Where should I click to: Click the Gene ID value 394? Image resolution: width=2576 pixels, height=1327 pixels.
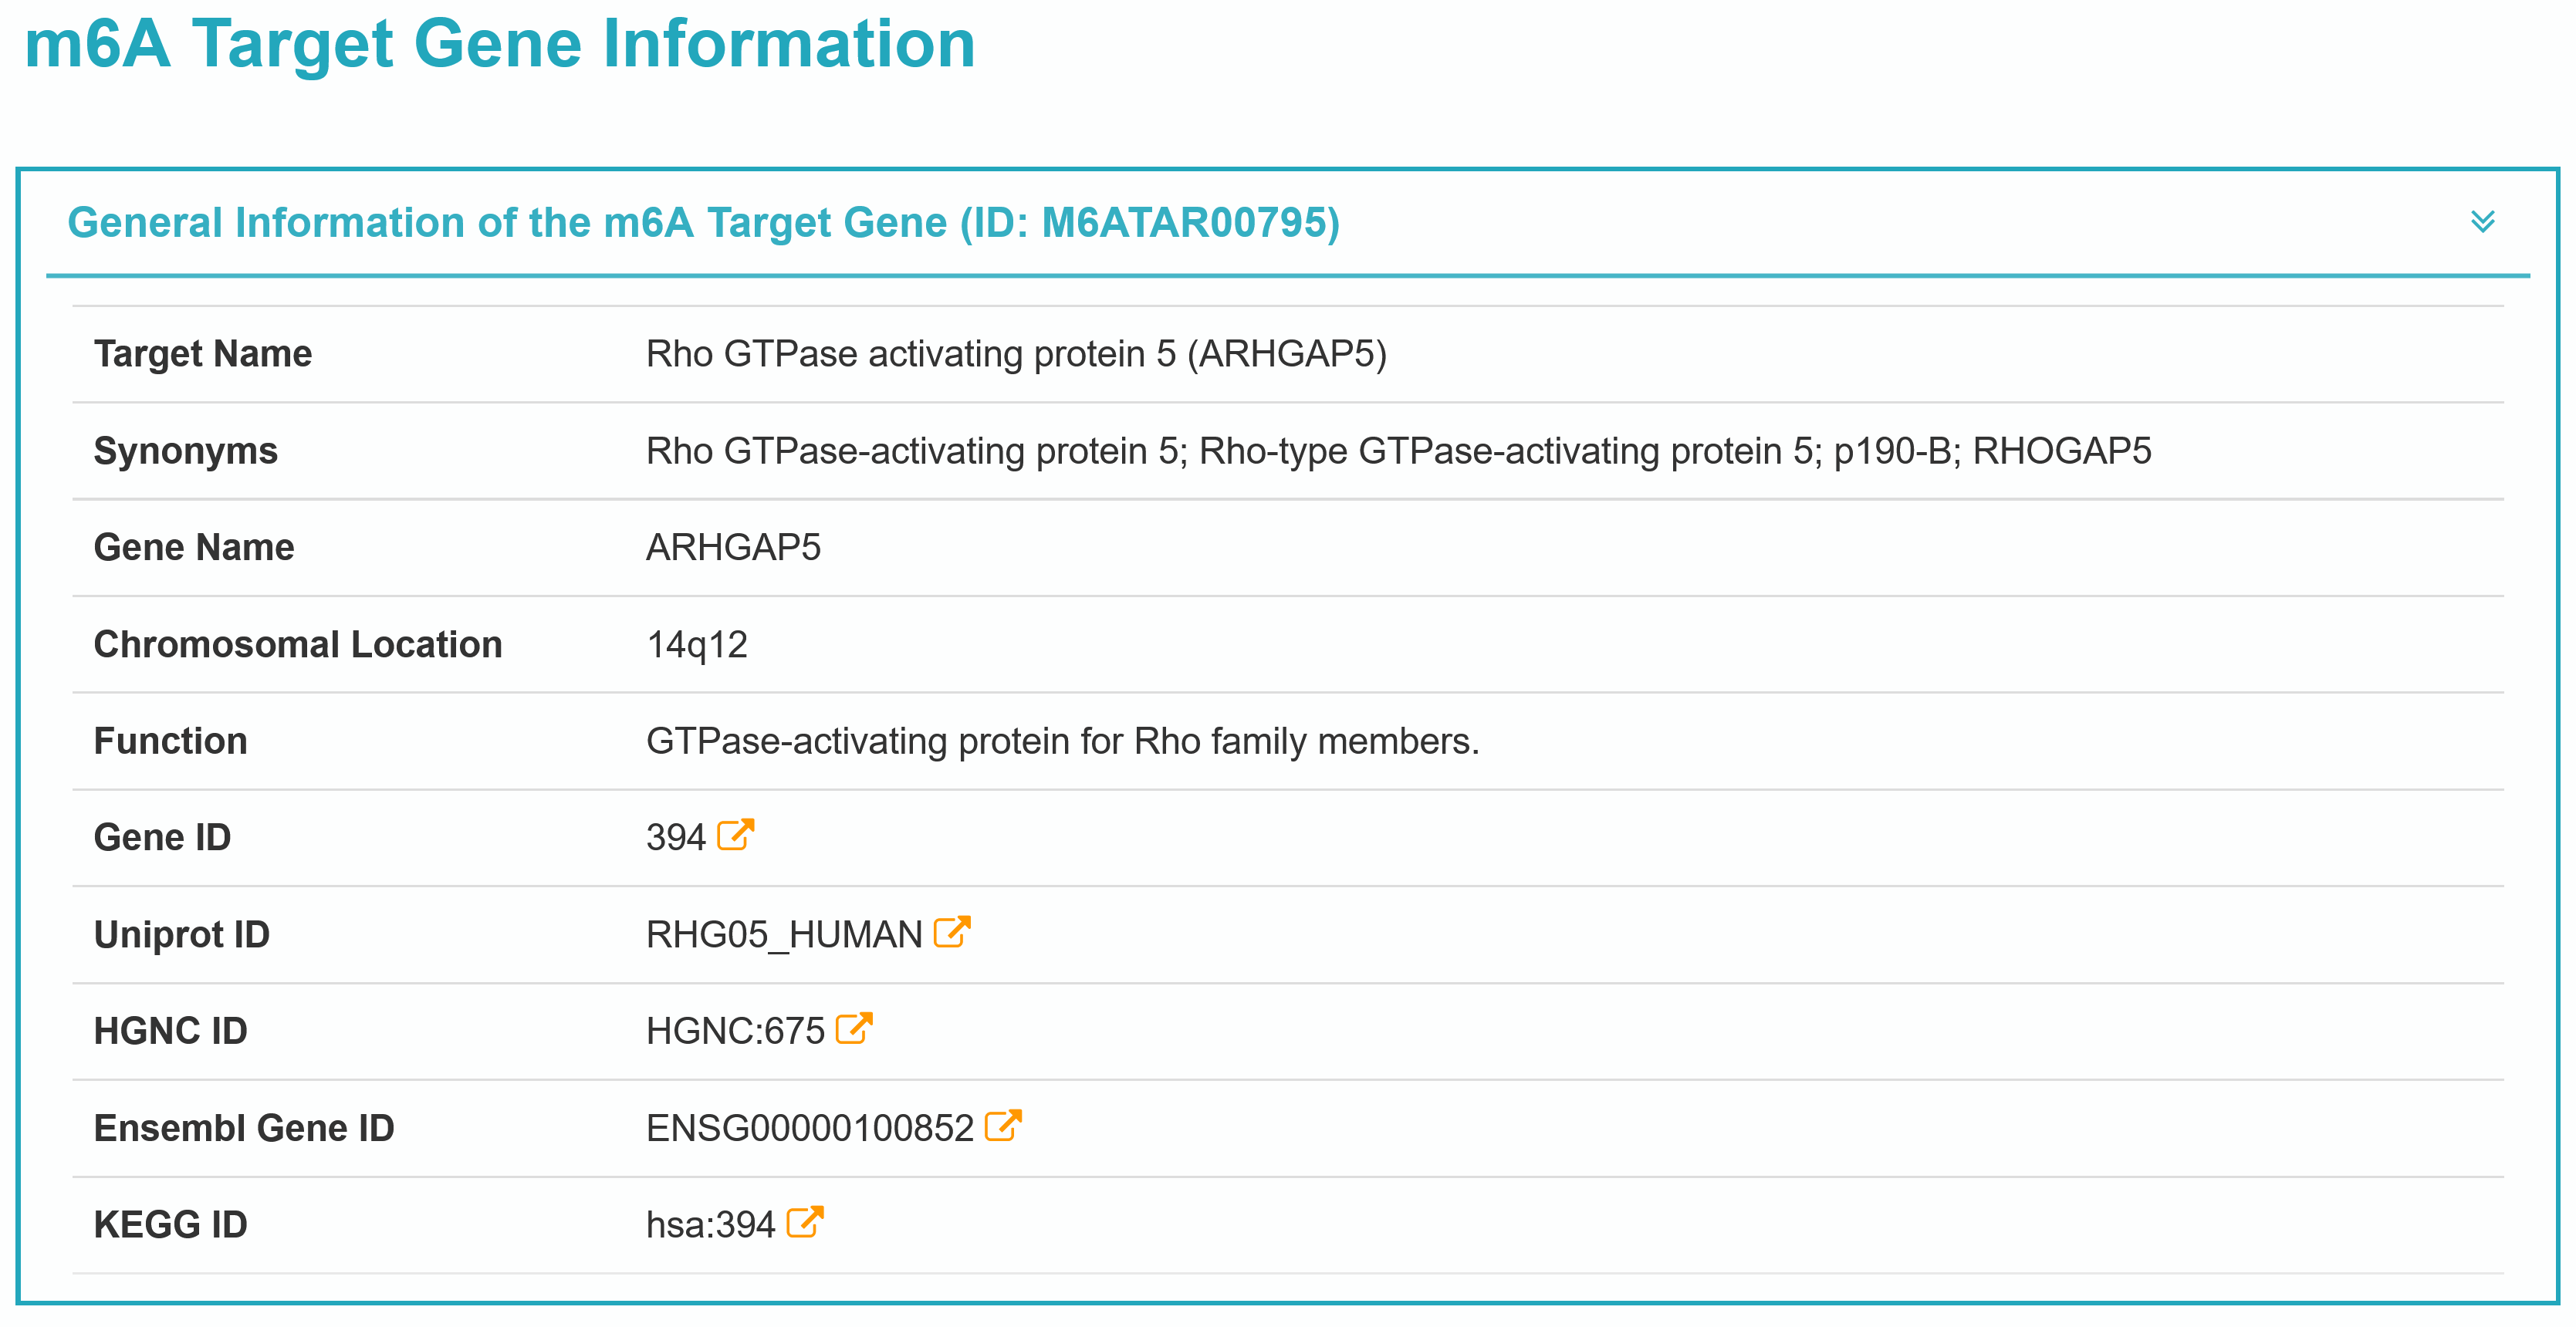coord(675,837)
